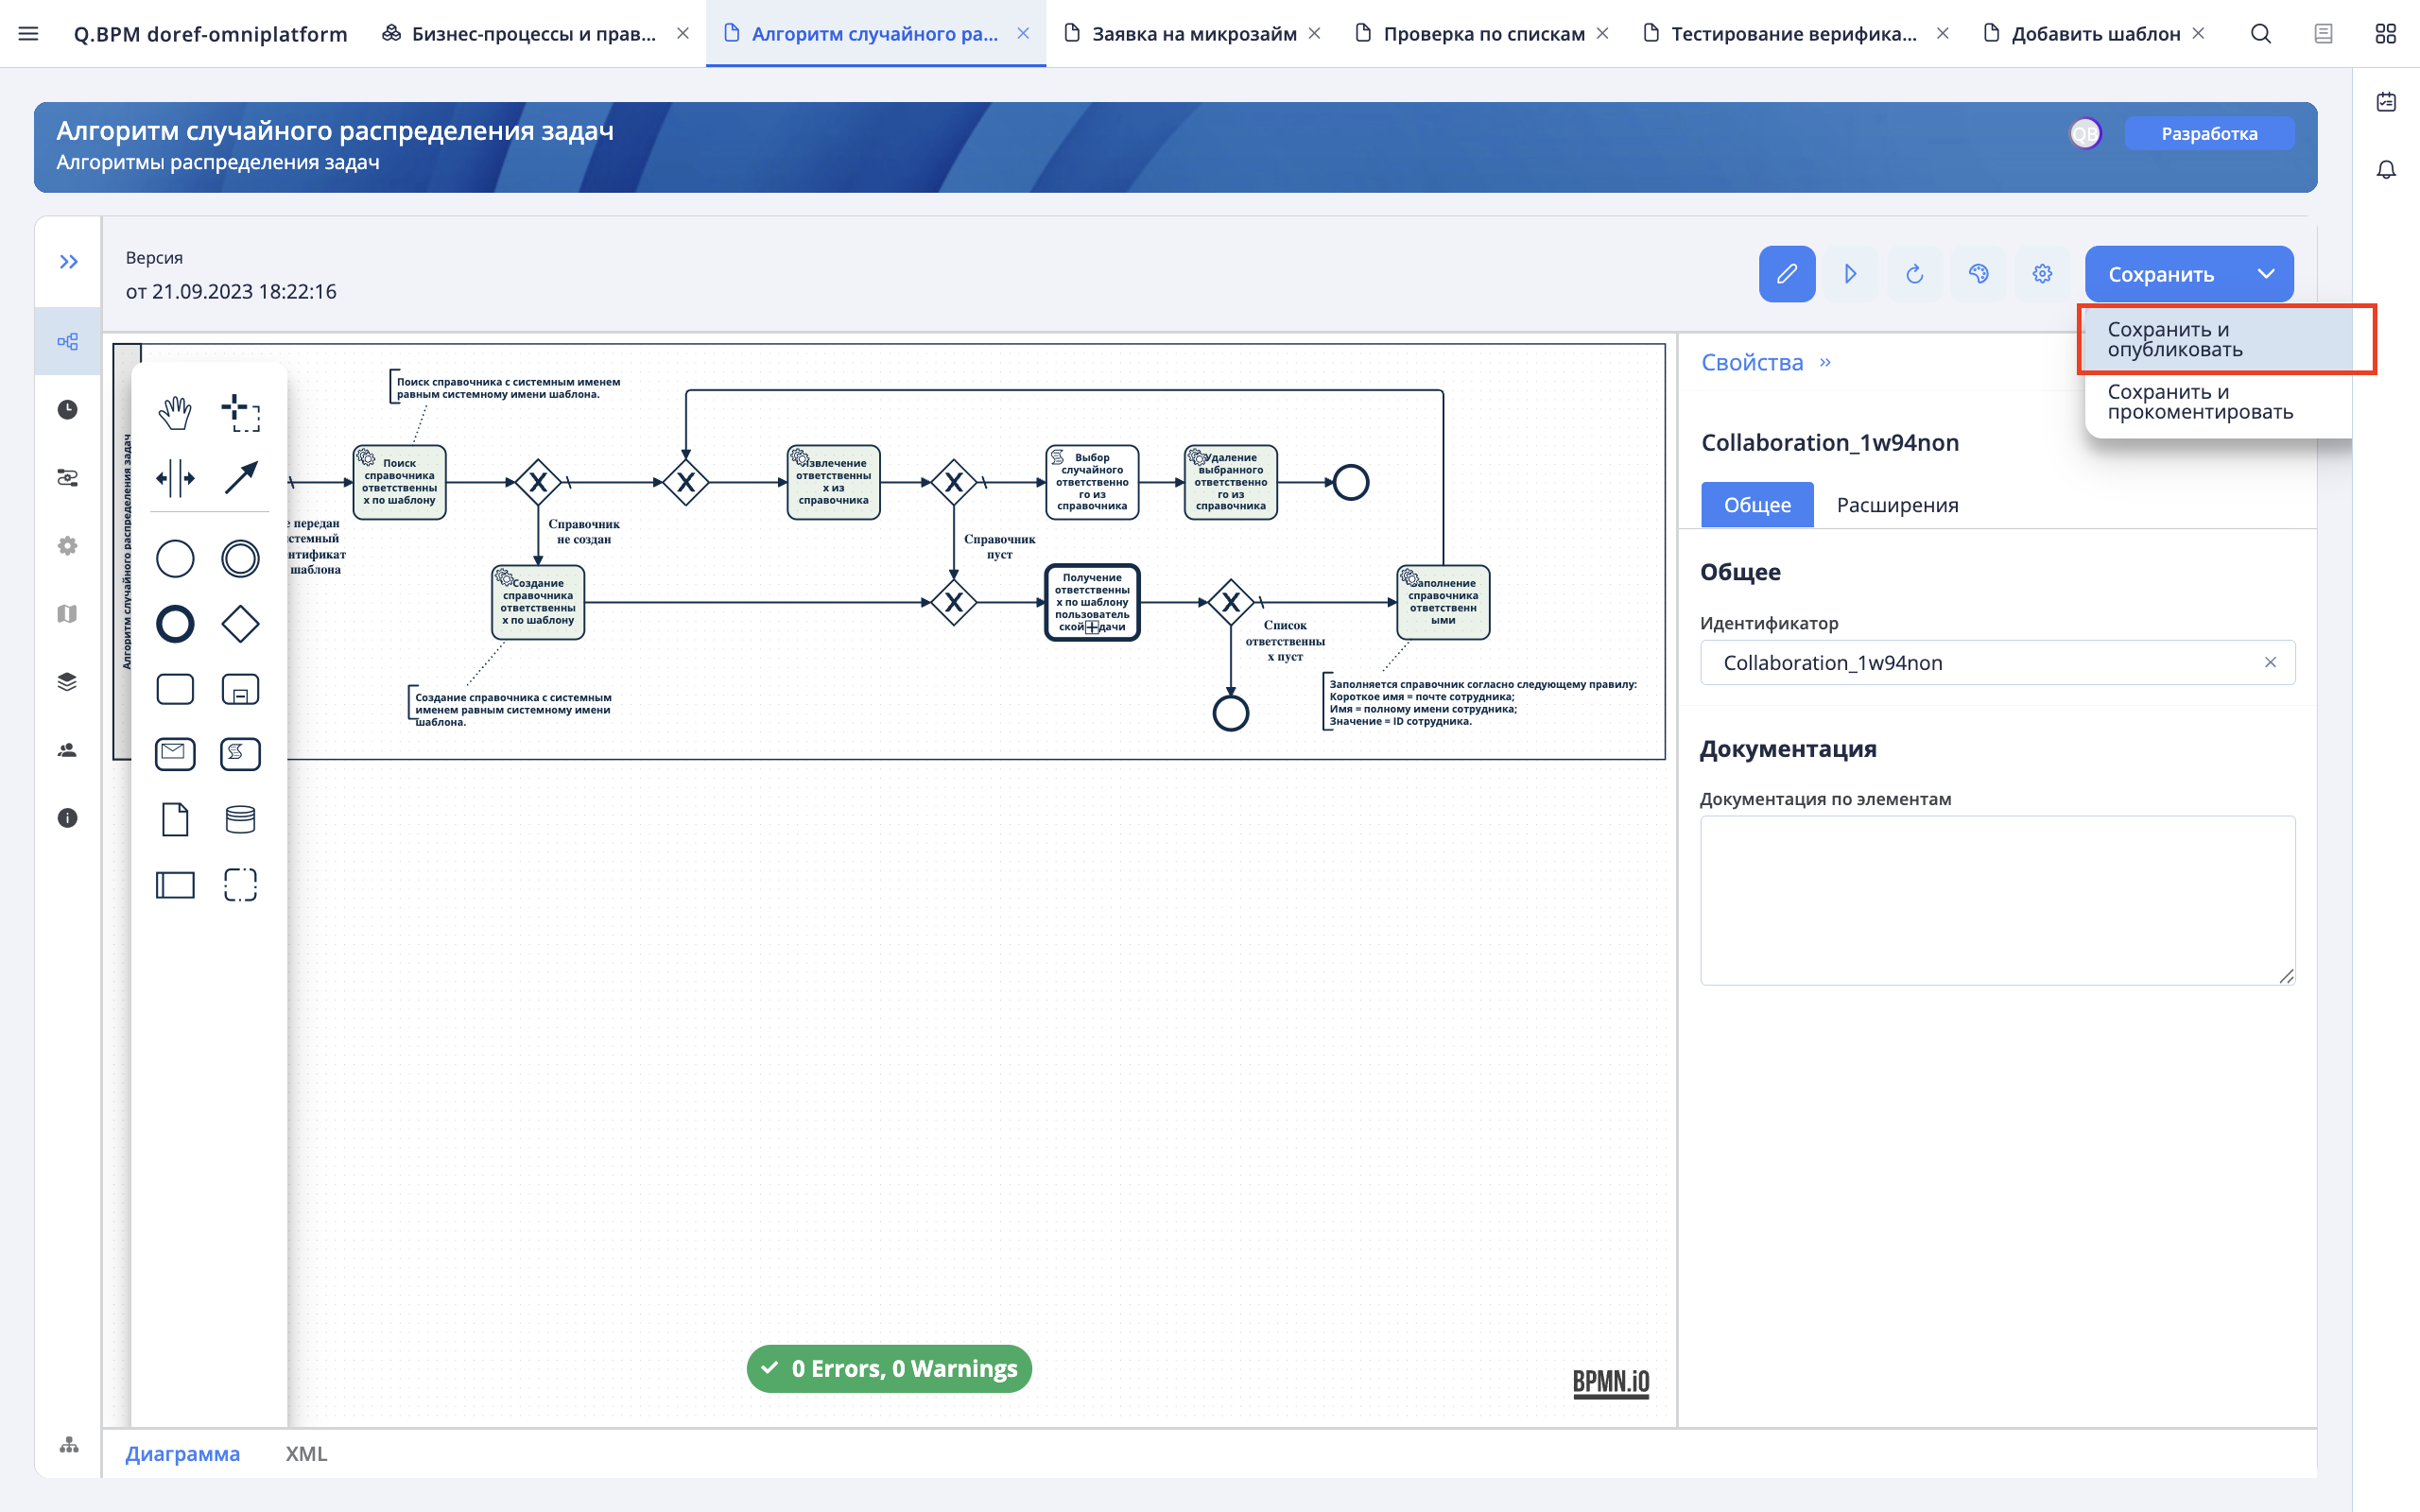The height and width of the screenshot is (1512, 2420).
Task: Click the play/run process button
Action: point(1851,274)
